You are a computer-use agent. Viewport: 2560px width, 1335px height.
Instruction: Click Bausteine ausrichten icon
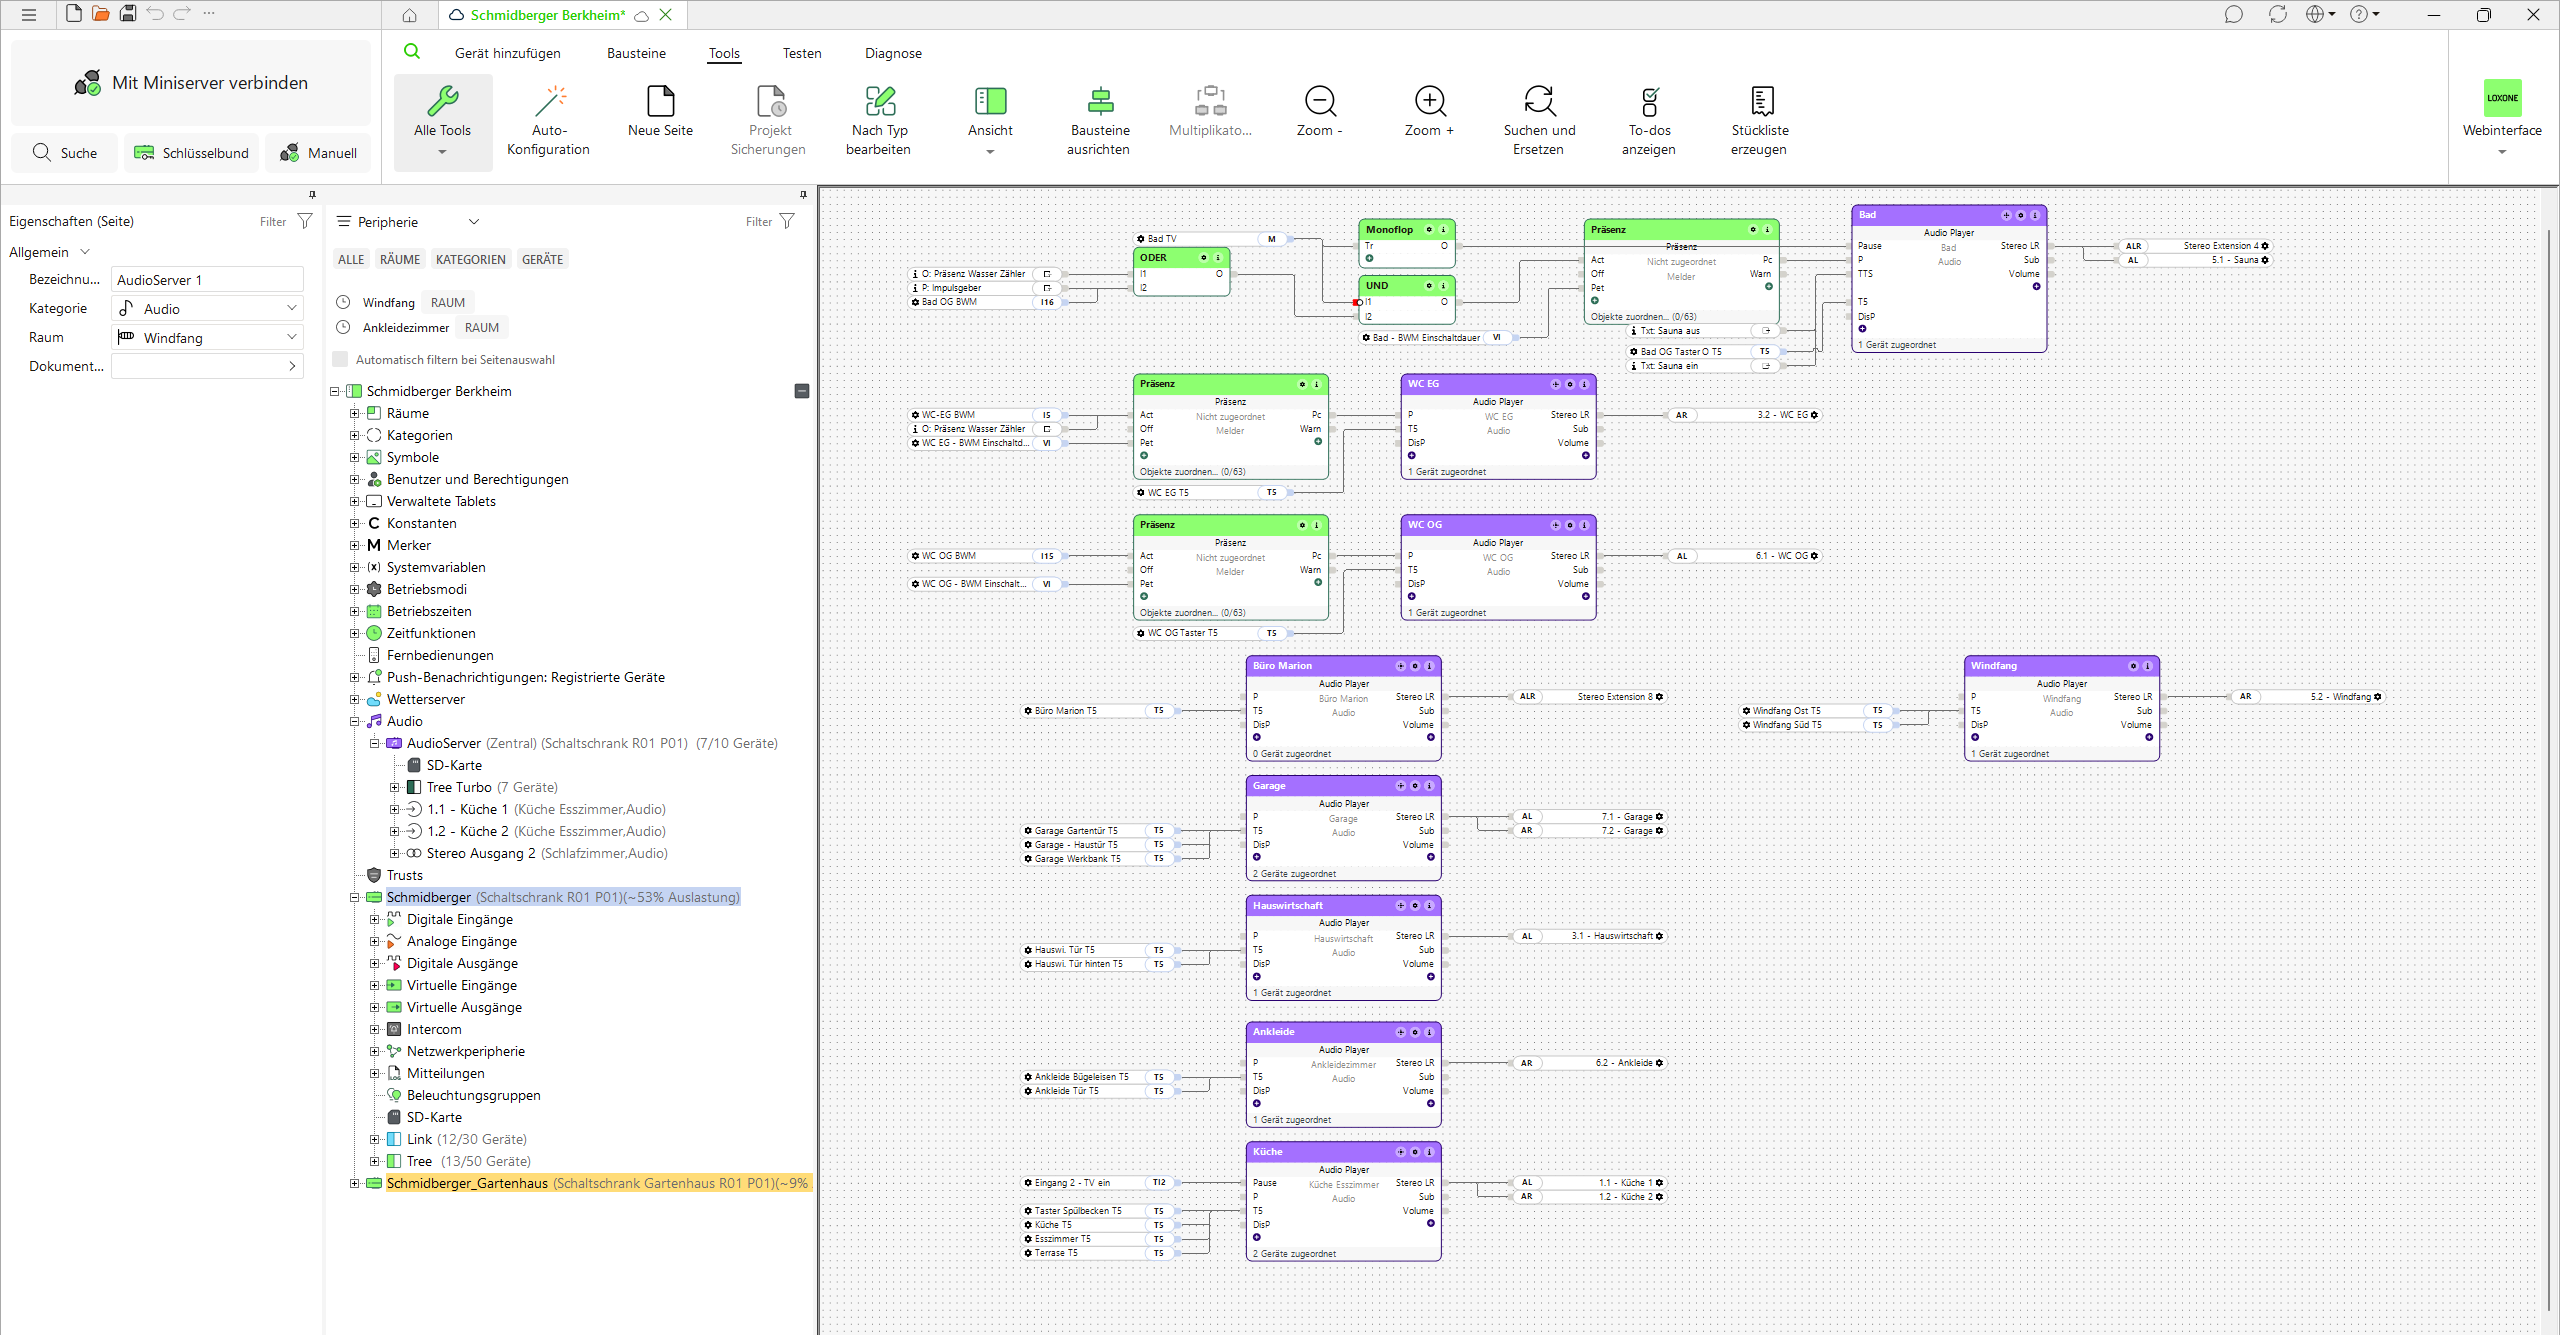click(x=1099, y=102)
